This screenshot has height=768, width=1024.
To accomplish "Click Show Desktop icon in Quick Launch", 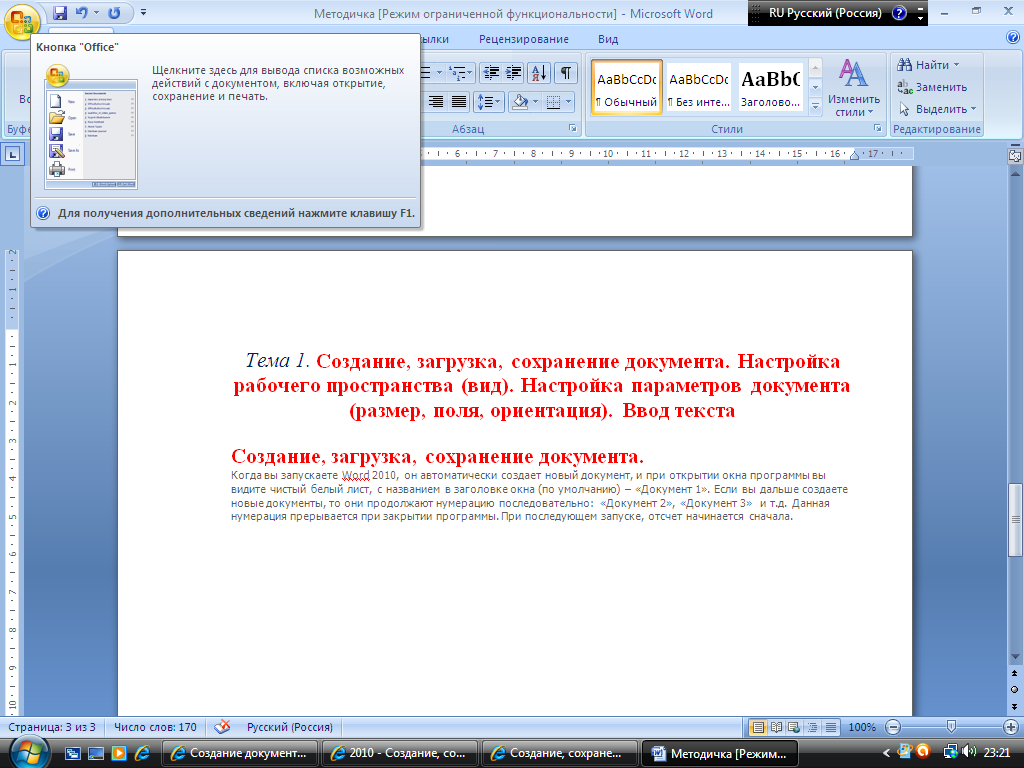I will click(96, 754).
